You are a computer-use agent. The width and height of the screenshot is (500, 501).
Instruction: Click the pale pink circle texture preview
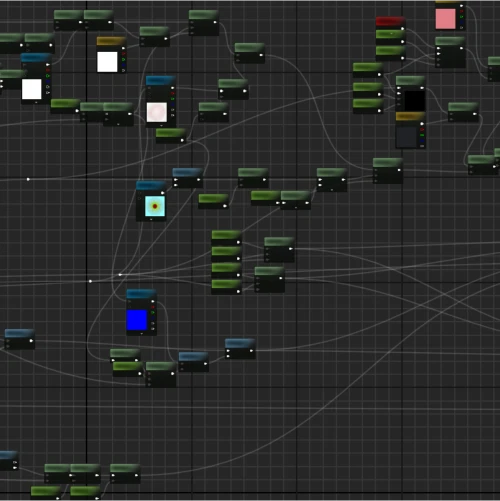157,112
